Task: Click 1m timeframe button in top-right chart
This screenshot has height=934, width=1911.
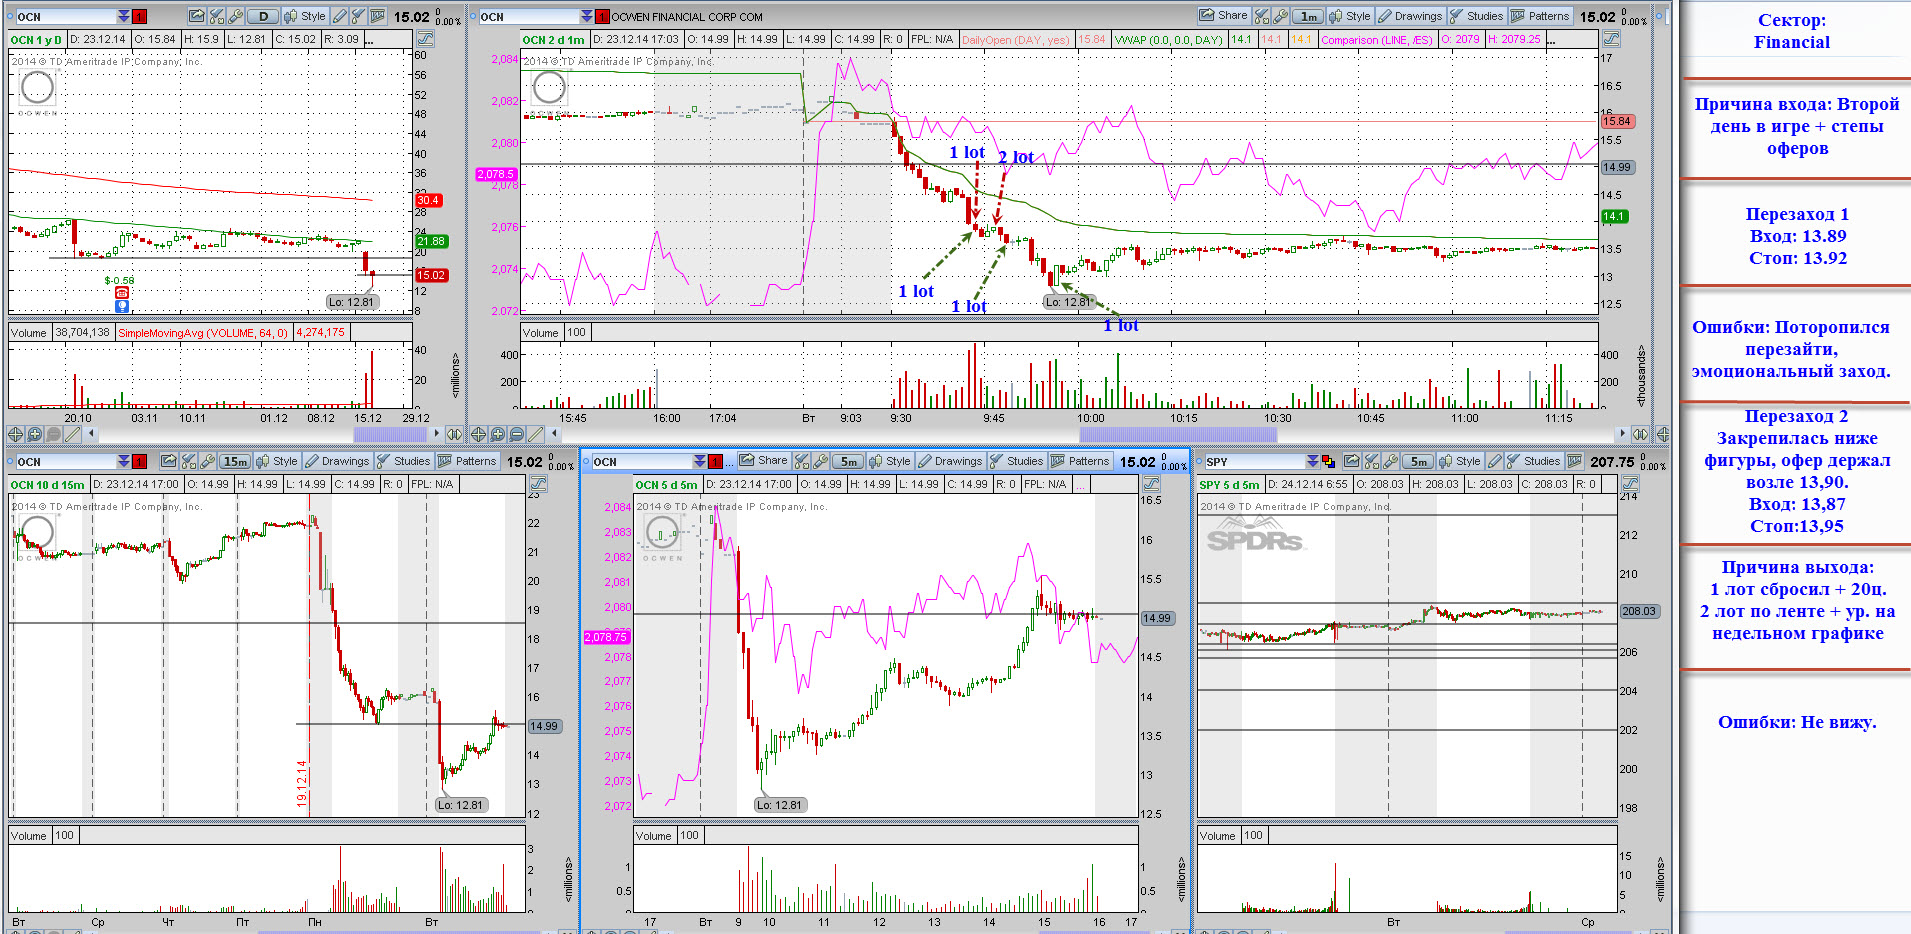Action: [1308, 16]
